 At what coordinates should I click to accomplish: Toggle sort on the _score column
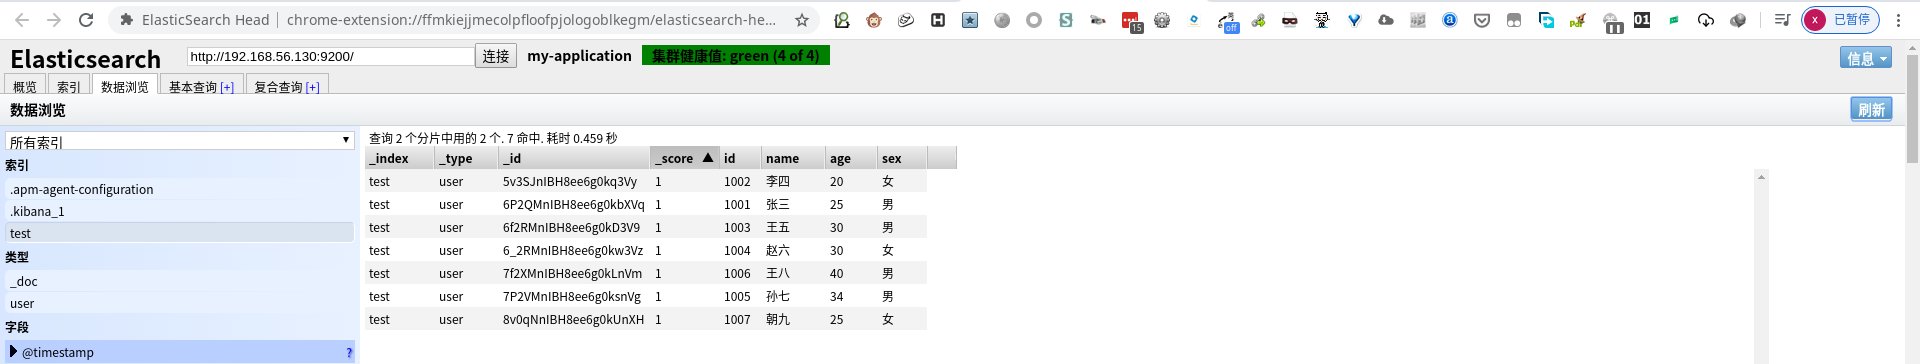[685, 158]
